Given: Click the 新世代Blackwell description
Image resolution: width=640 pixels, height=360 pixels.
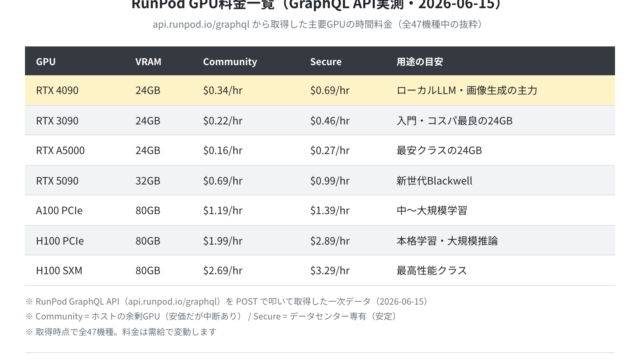Looking at the screenshot, I should coord(434,181).
